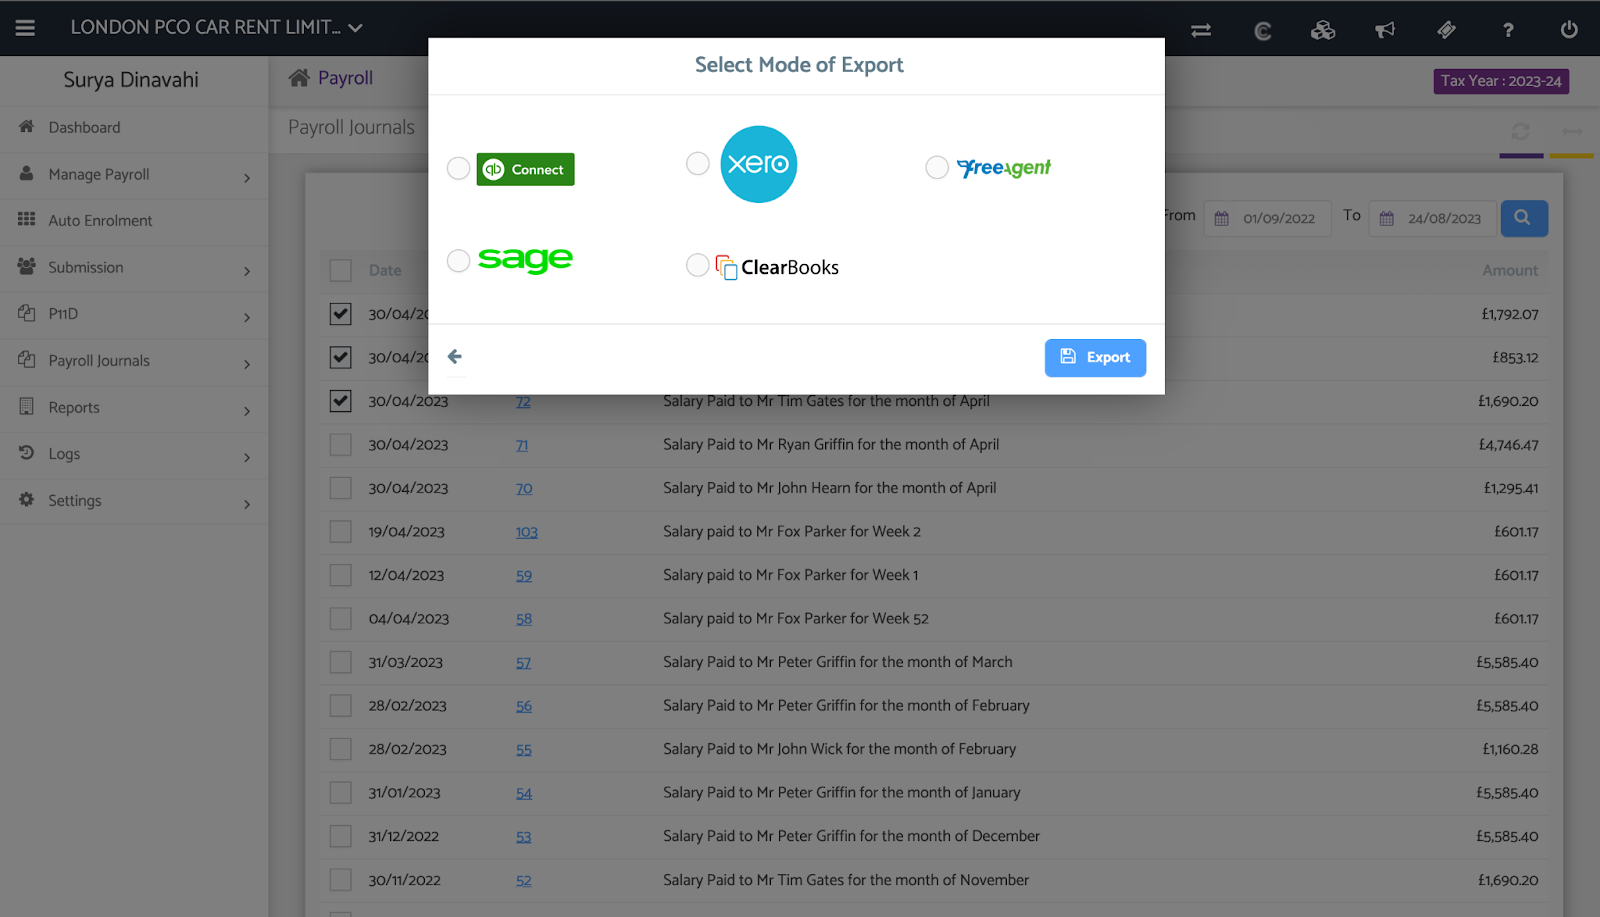Expand the Logs menu
The height and width of the screenshot is (917, 1600).
pos(134,454)
